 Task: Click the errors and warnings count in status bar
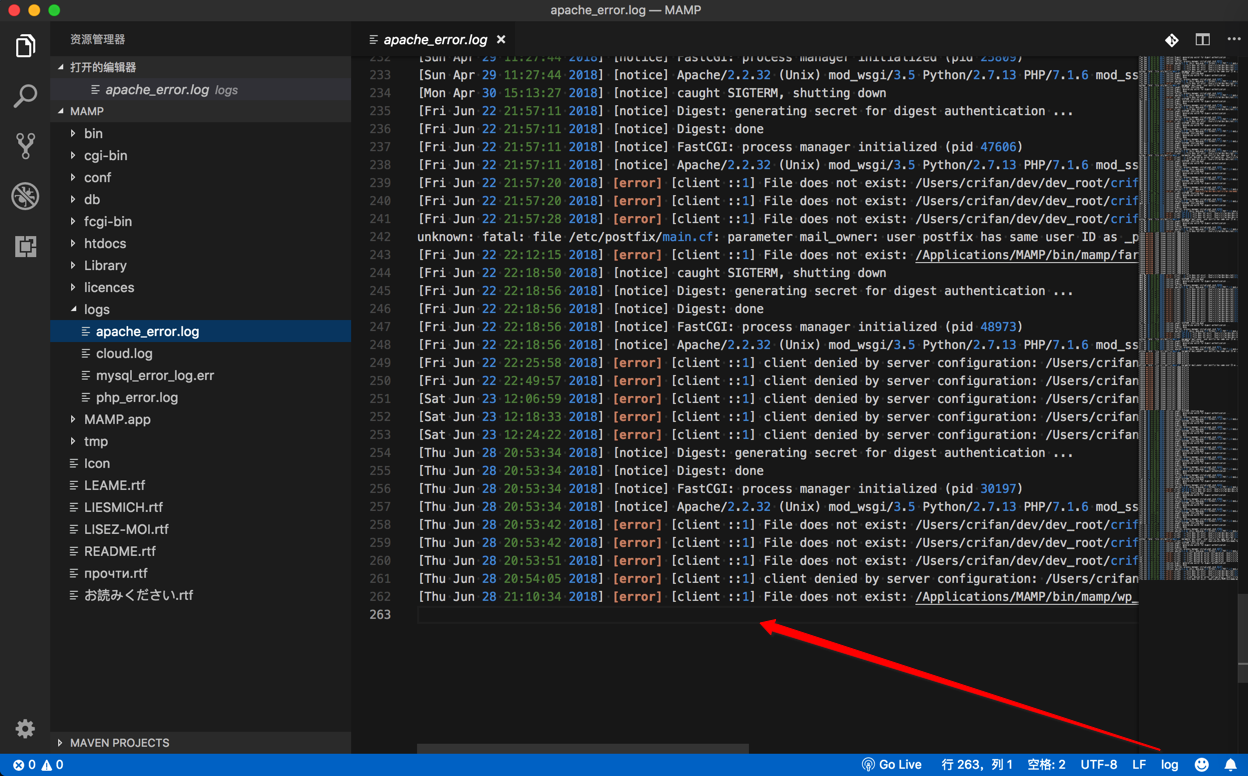pos(38,765)
